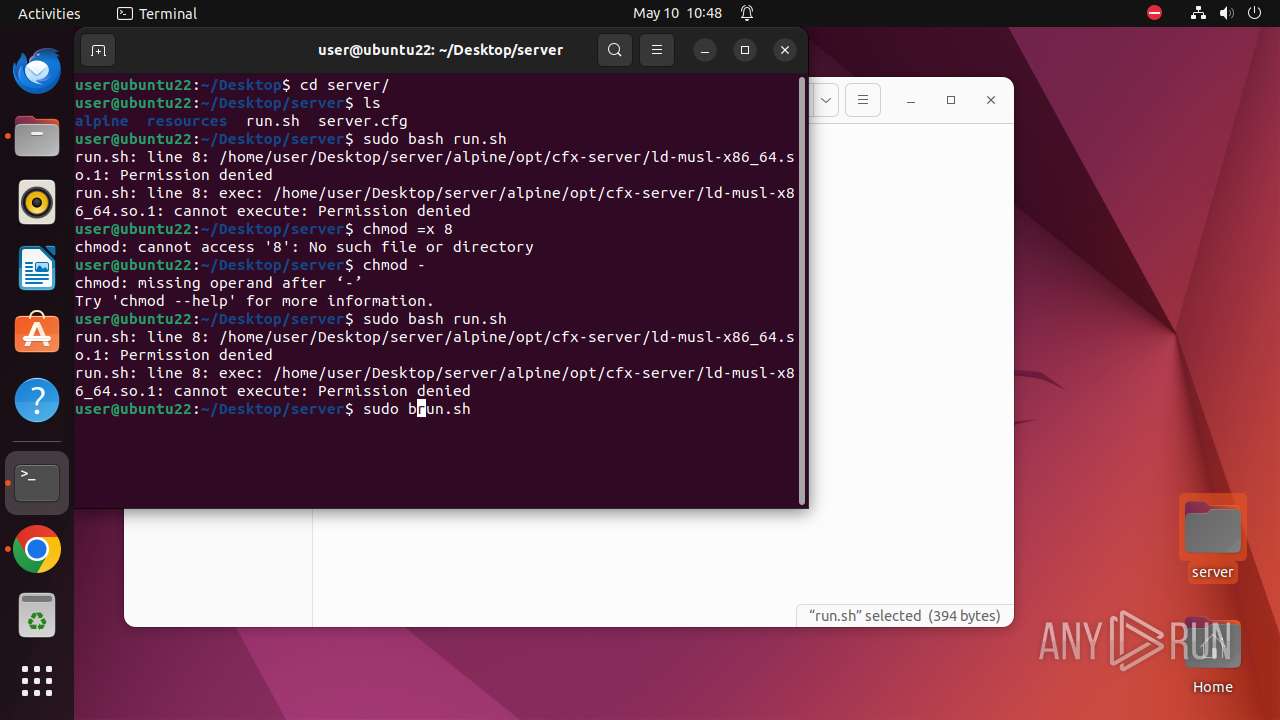The image size is (1280, 720).
Task: Open the Activities overview
Action: coord(49,13)
